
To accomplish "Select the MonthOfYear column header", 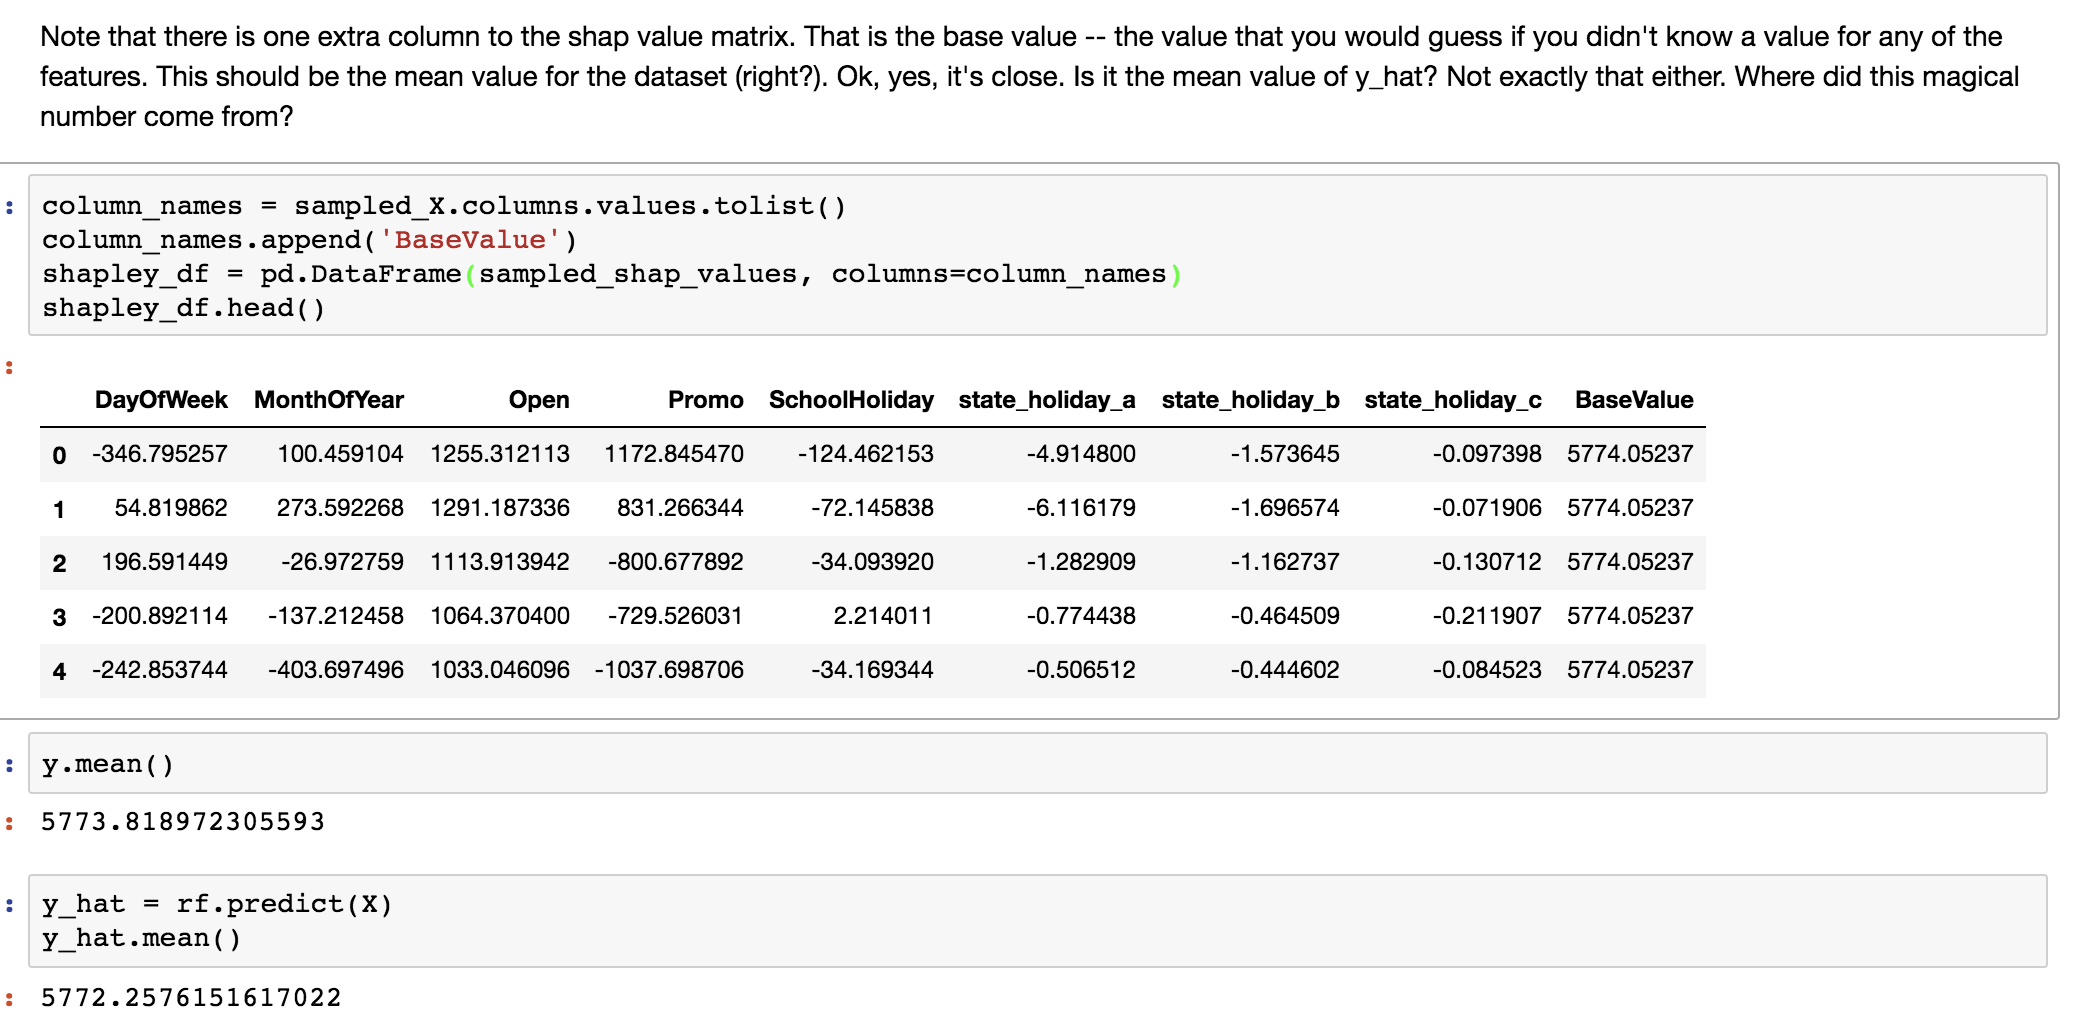I will 329,399.
